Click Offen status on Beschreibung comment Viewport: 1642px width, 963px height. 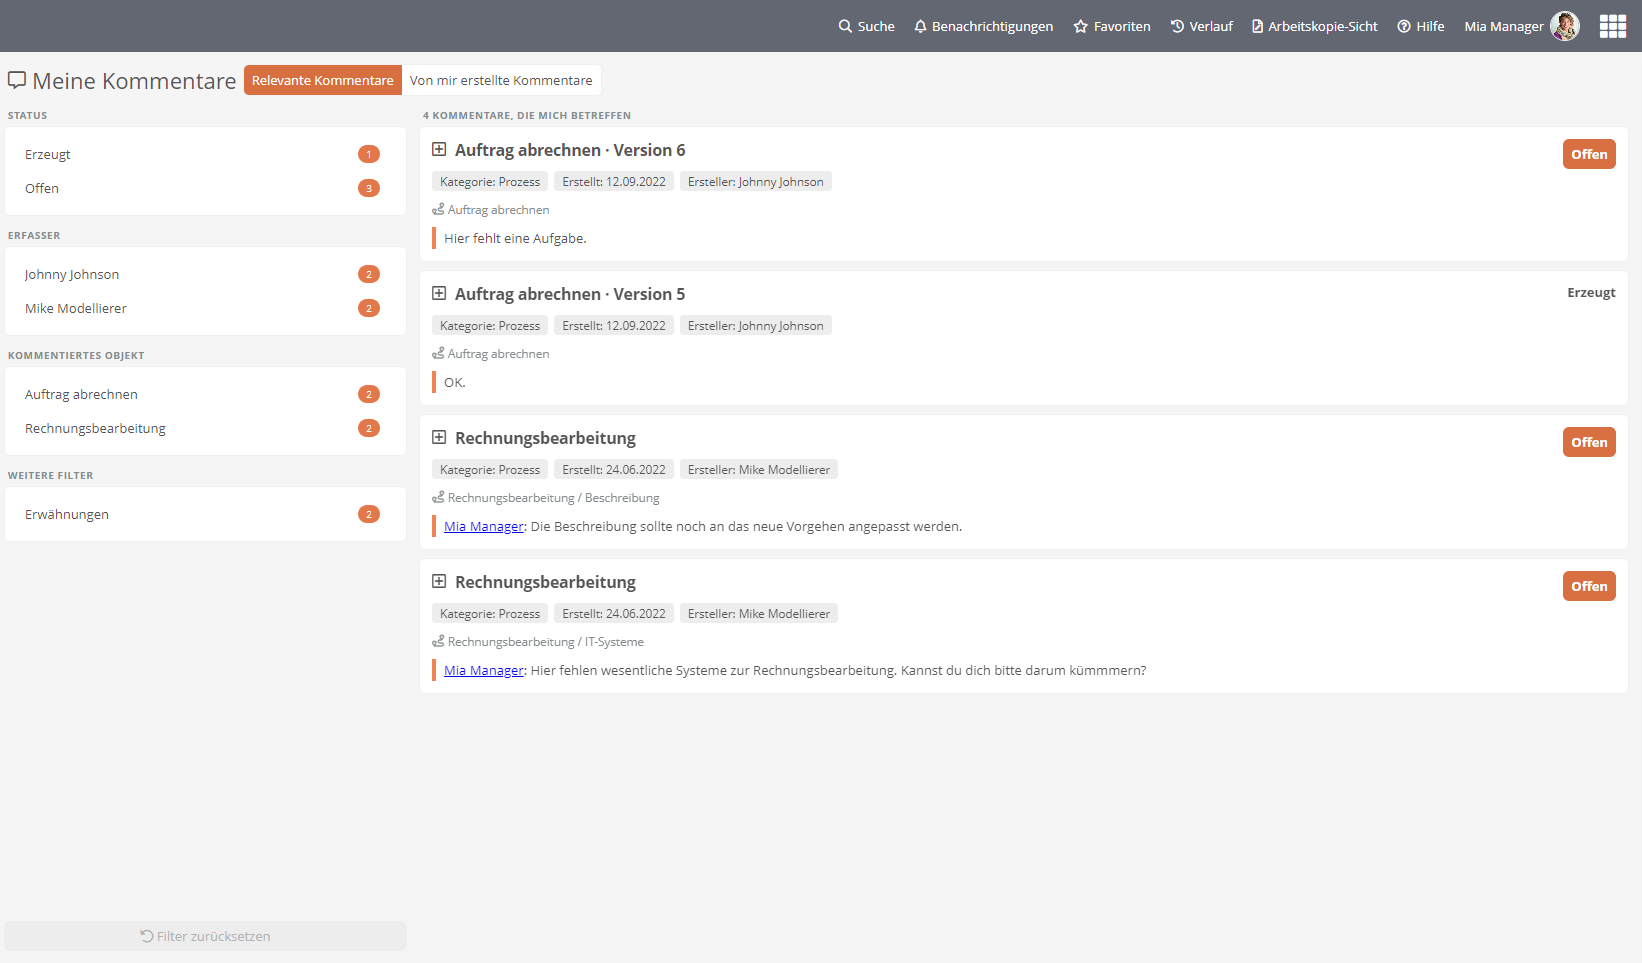click(1589, 442)
